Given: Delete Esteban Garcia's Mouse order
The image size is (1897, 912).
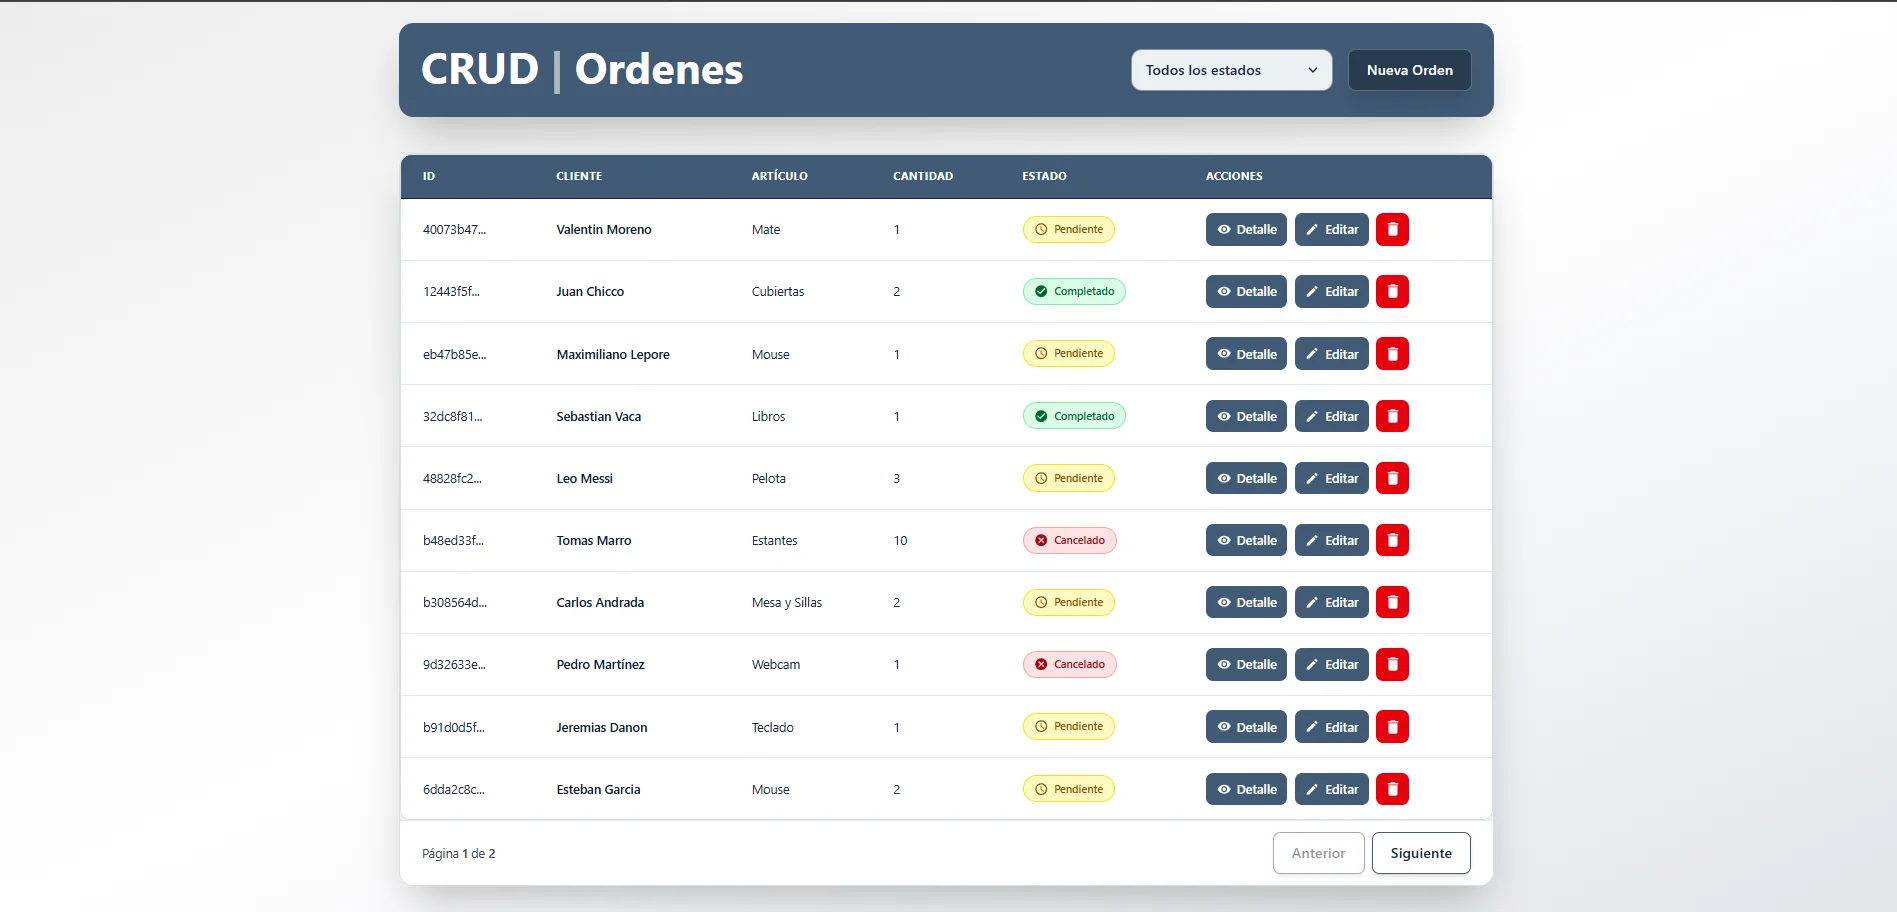Looking at the screenshot, I should coord(1392,790).
